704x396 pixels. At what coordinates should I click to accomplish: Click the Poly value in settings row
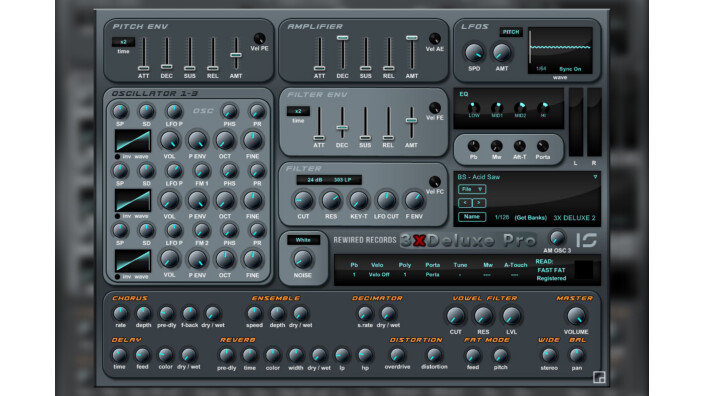(x=405, y=274)
